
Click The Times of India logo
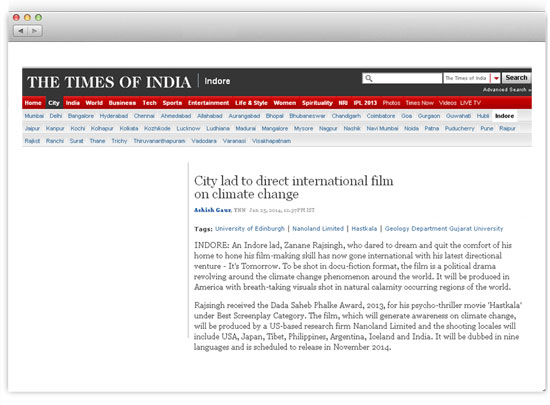pyautogui.click(x=109, y=82)
